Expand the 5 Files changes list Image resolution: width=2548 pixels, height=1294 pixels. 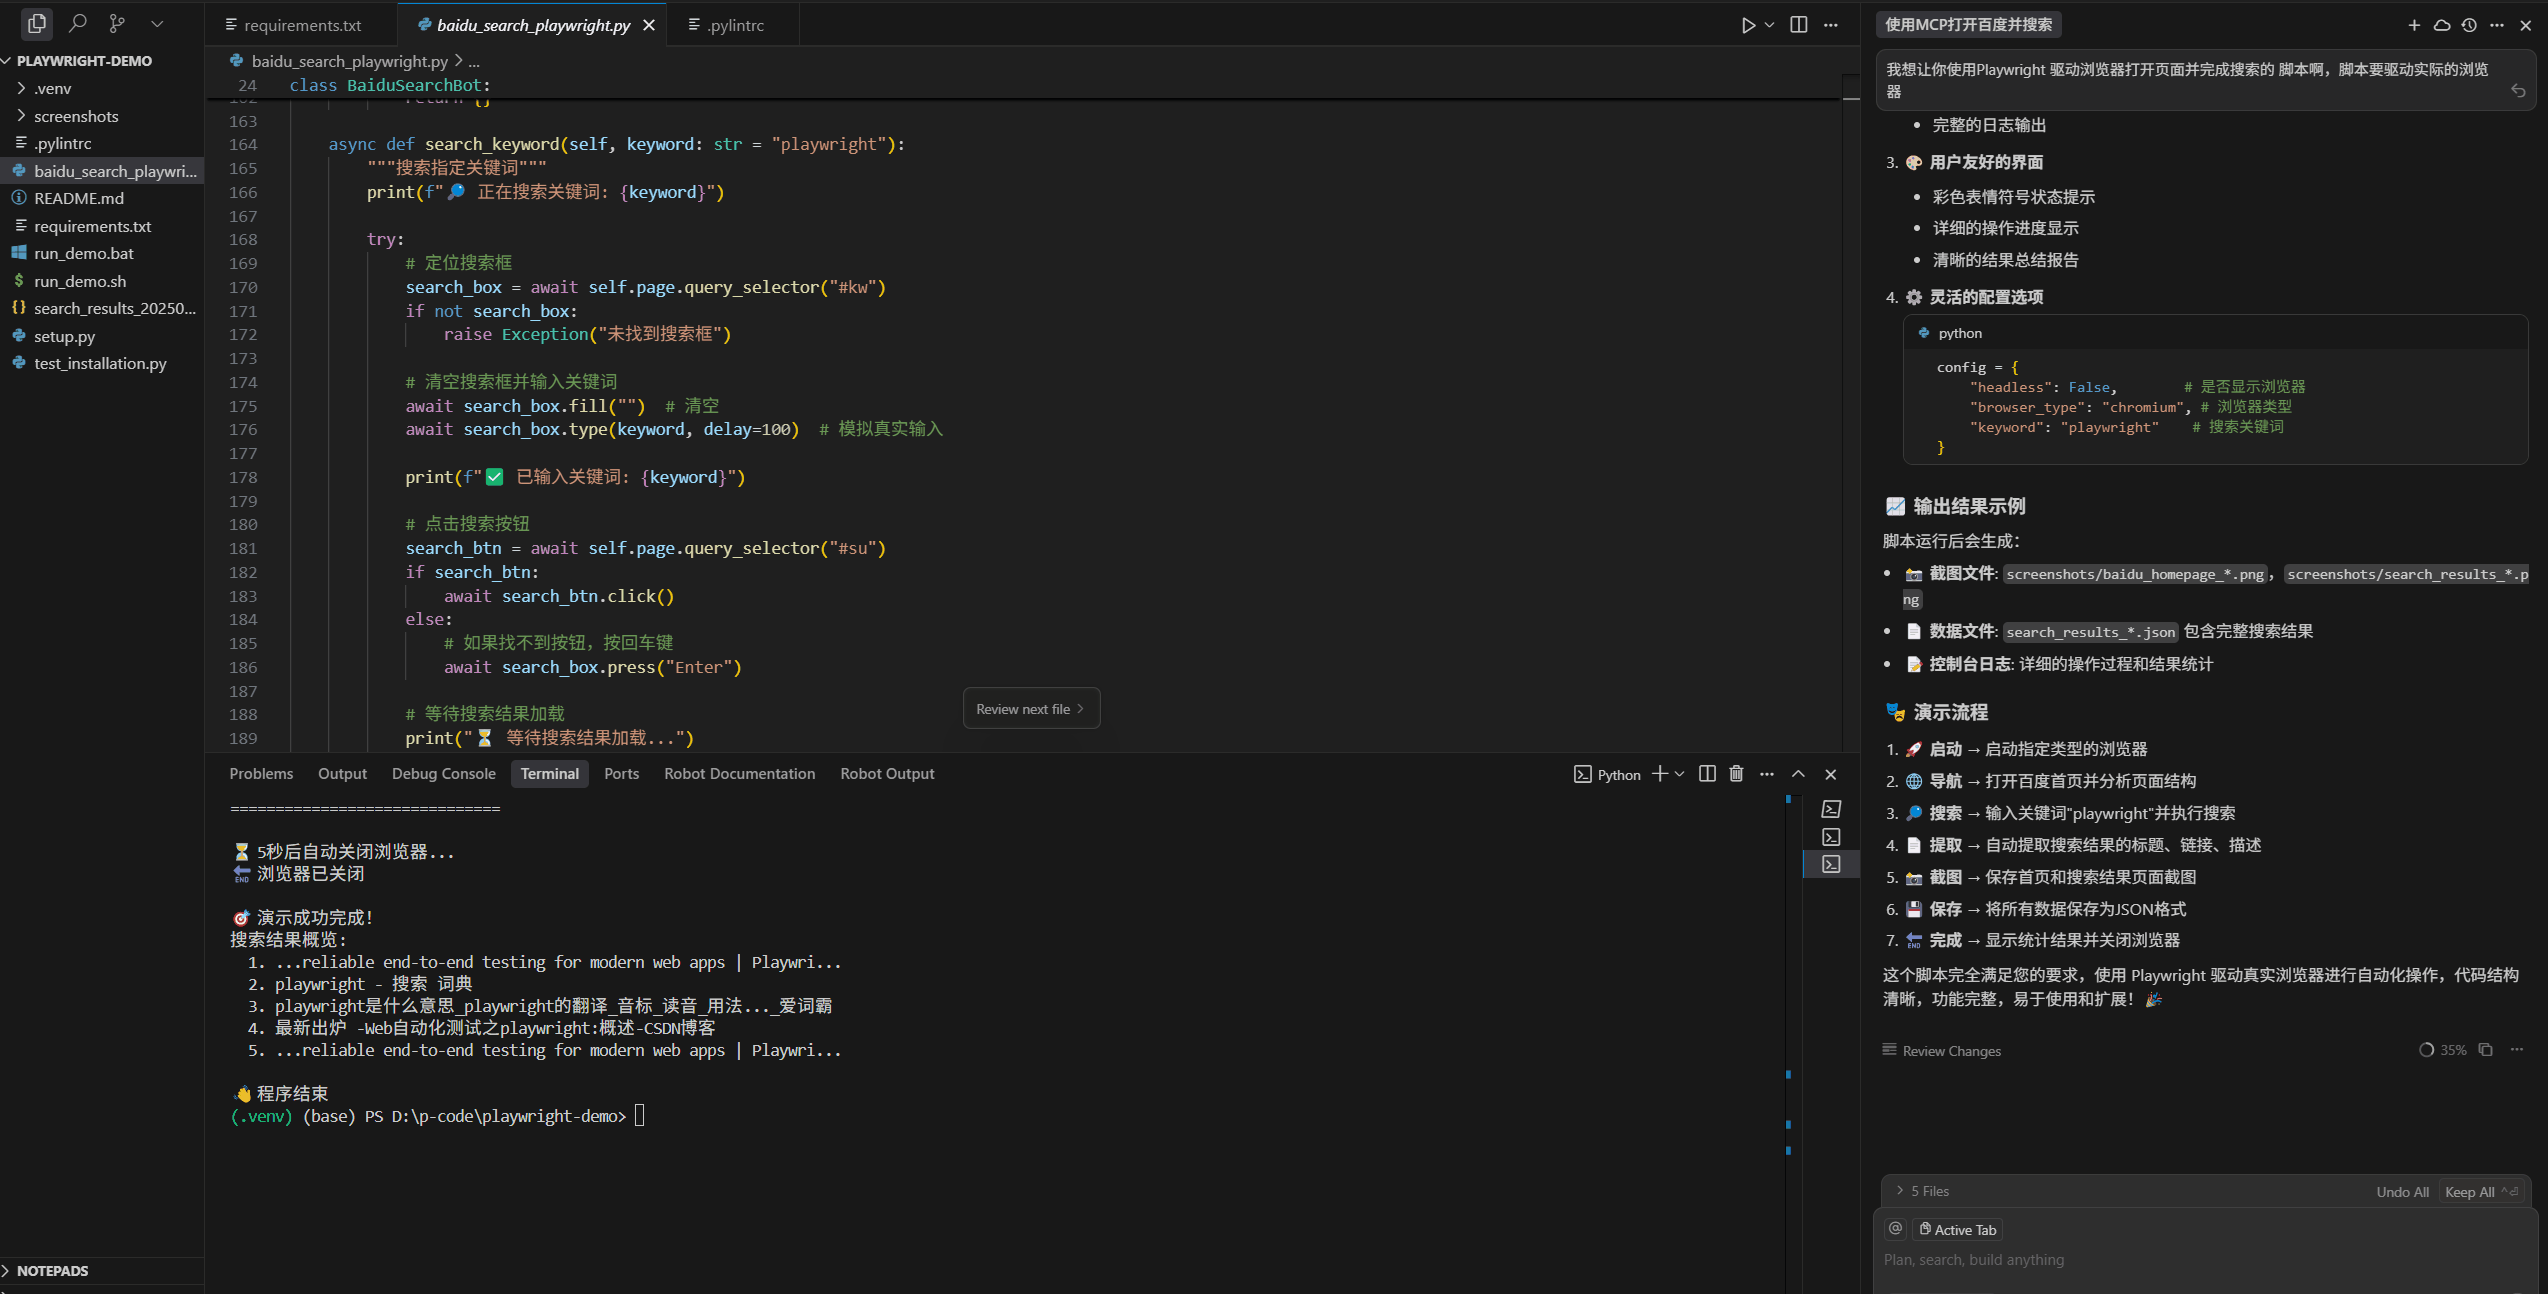(1922, 1191)
